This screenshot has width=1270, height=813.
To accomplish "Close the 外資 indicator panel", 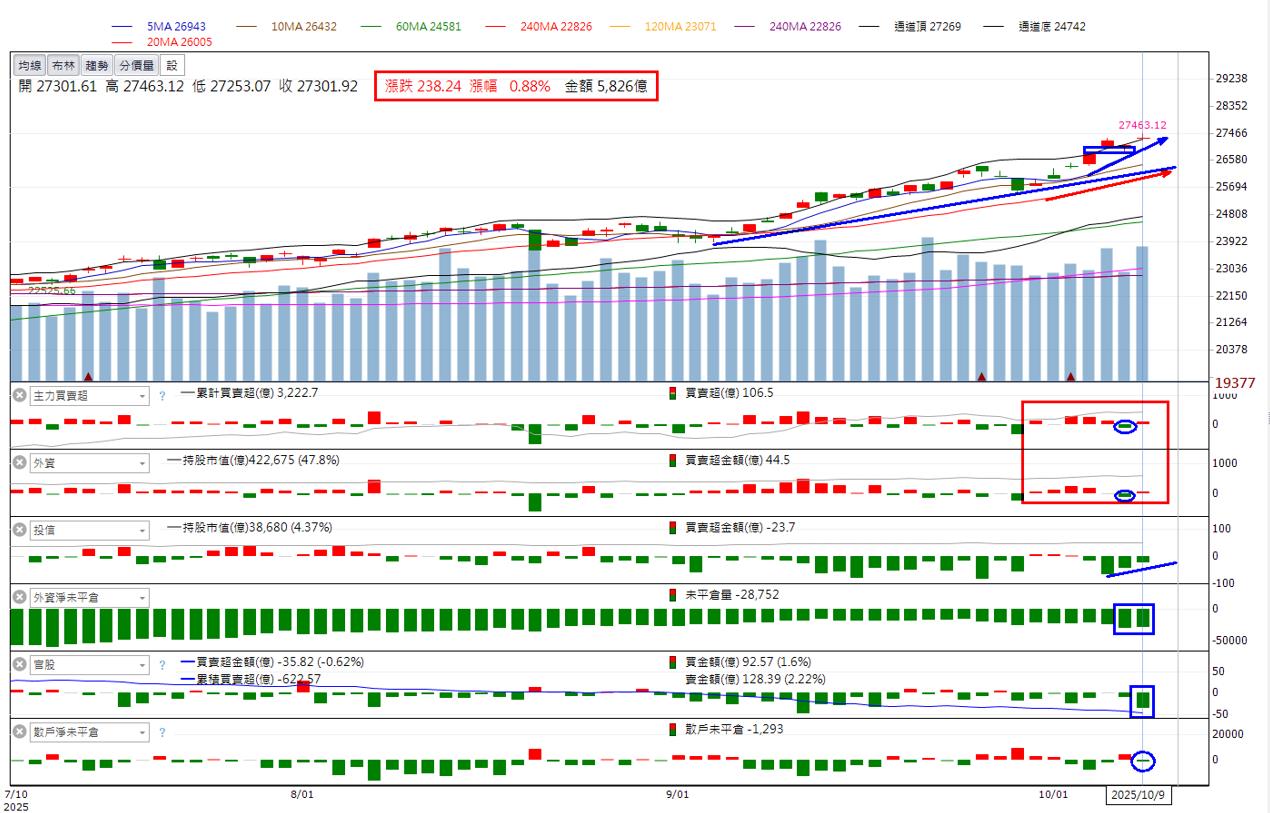I will click(19, 462).
